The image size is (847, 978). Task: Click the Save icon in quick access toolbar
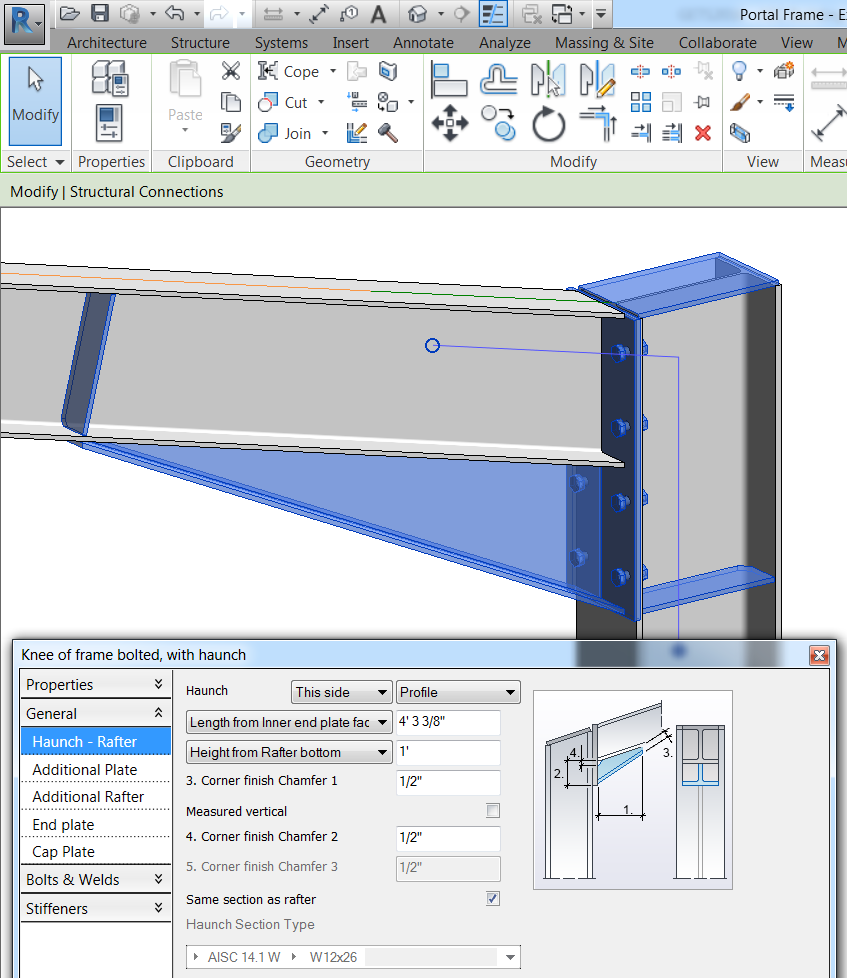click(99, 14)
